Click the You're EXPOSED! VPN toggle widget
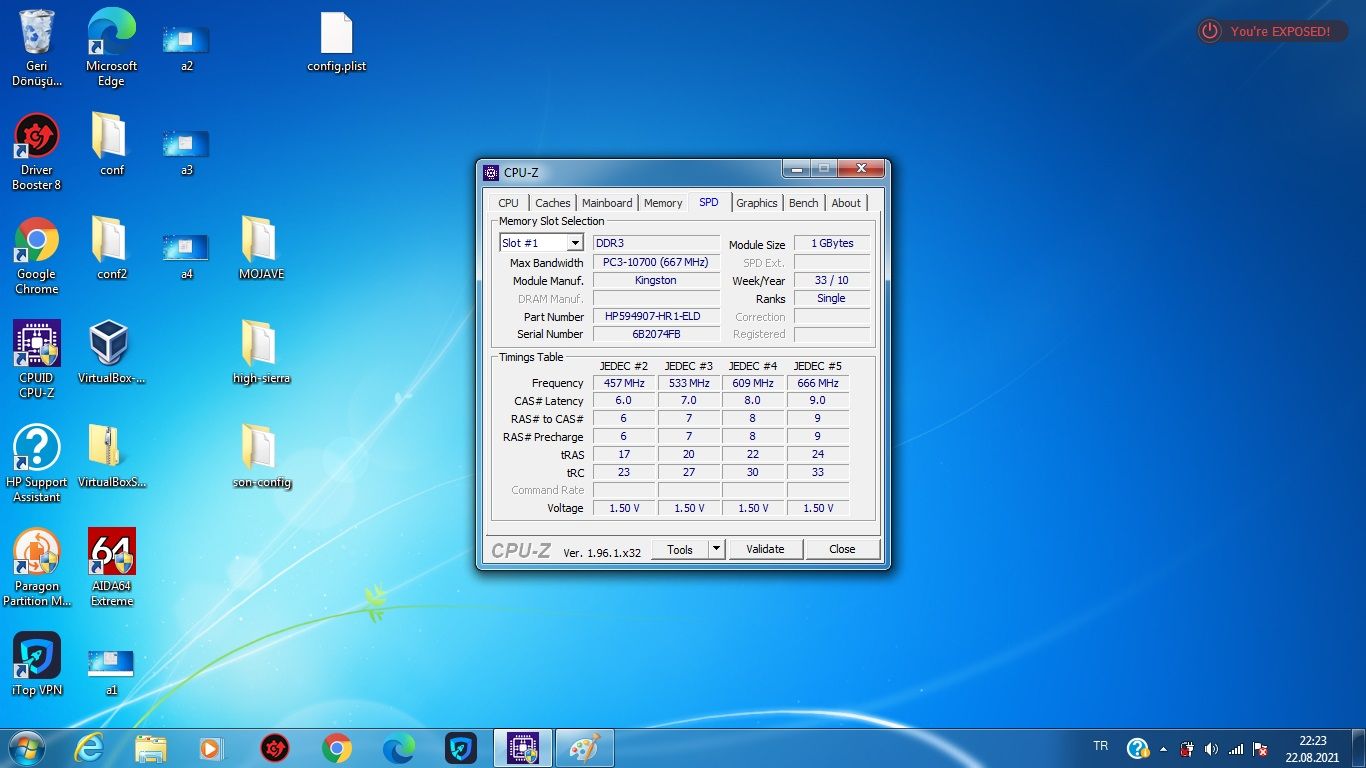This screenshot has width=1366, height=768. [x=1270, y=32]
